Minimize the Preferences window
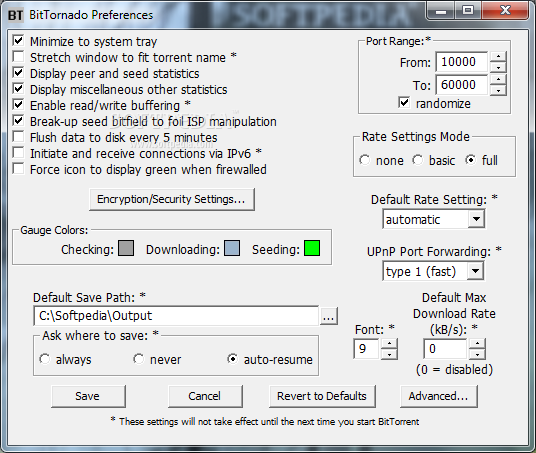 click(441, 11)
